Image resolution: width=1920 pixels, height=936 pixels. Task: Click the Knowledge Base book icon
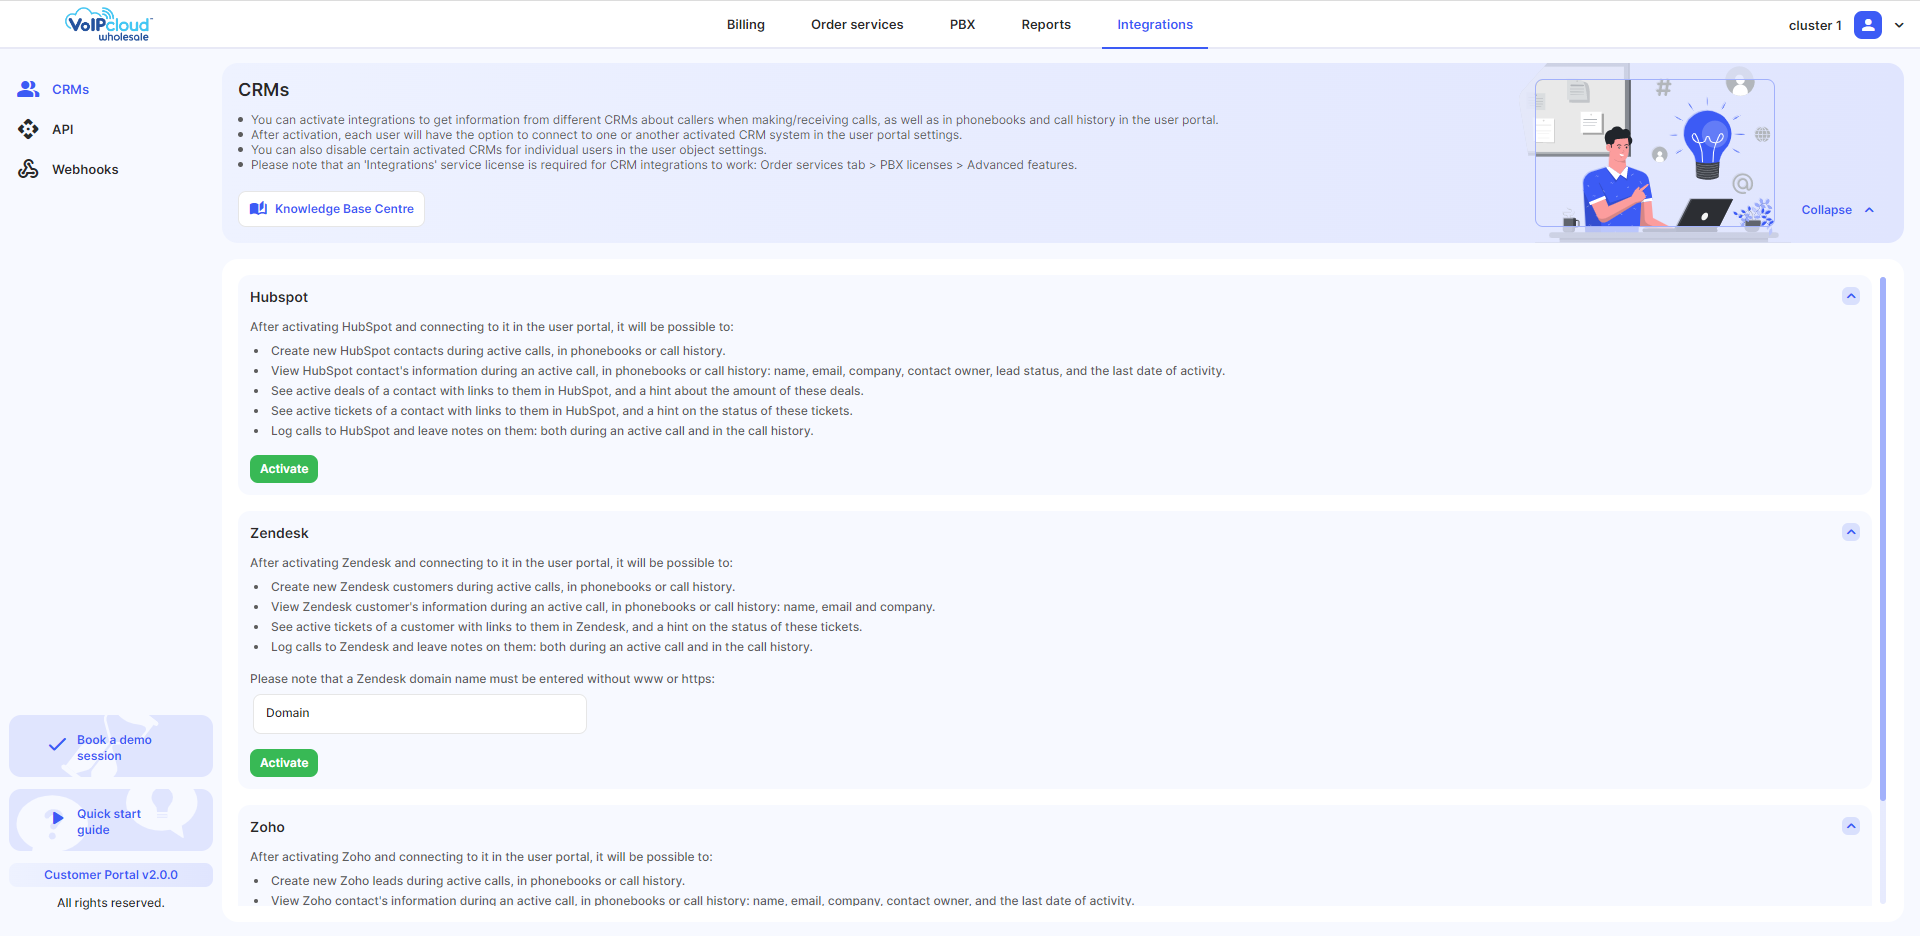point(258,209)
